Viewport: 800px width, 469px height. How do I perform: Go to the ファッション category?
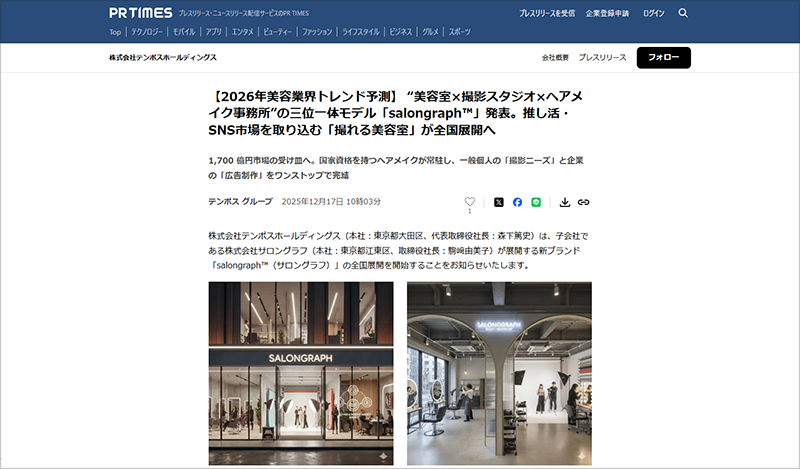317,32
